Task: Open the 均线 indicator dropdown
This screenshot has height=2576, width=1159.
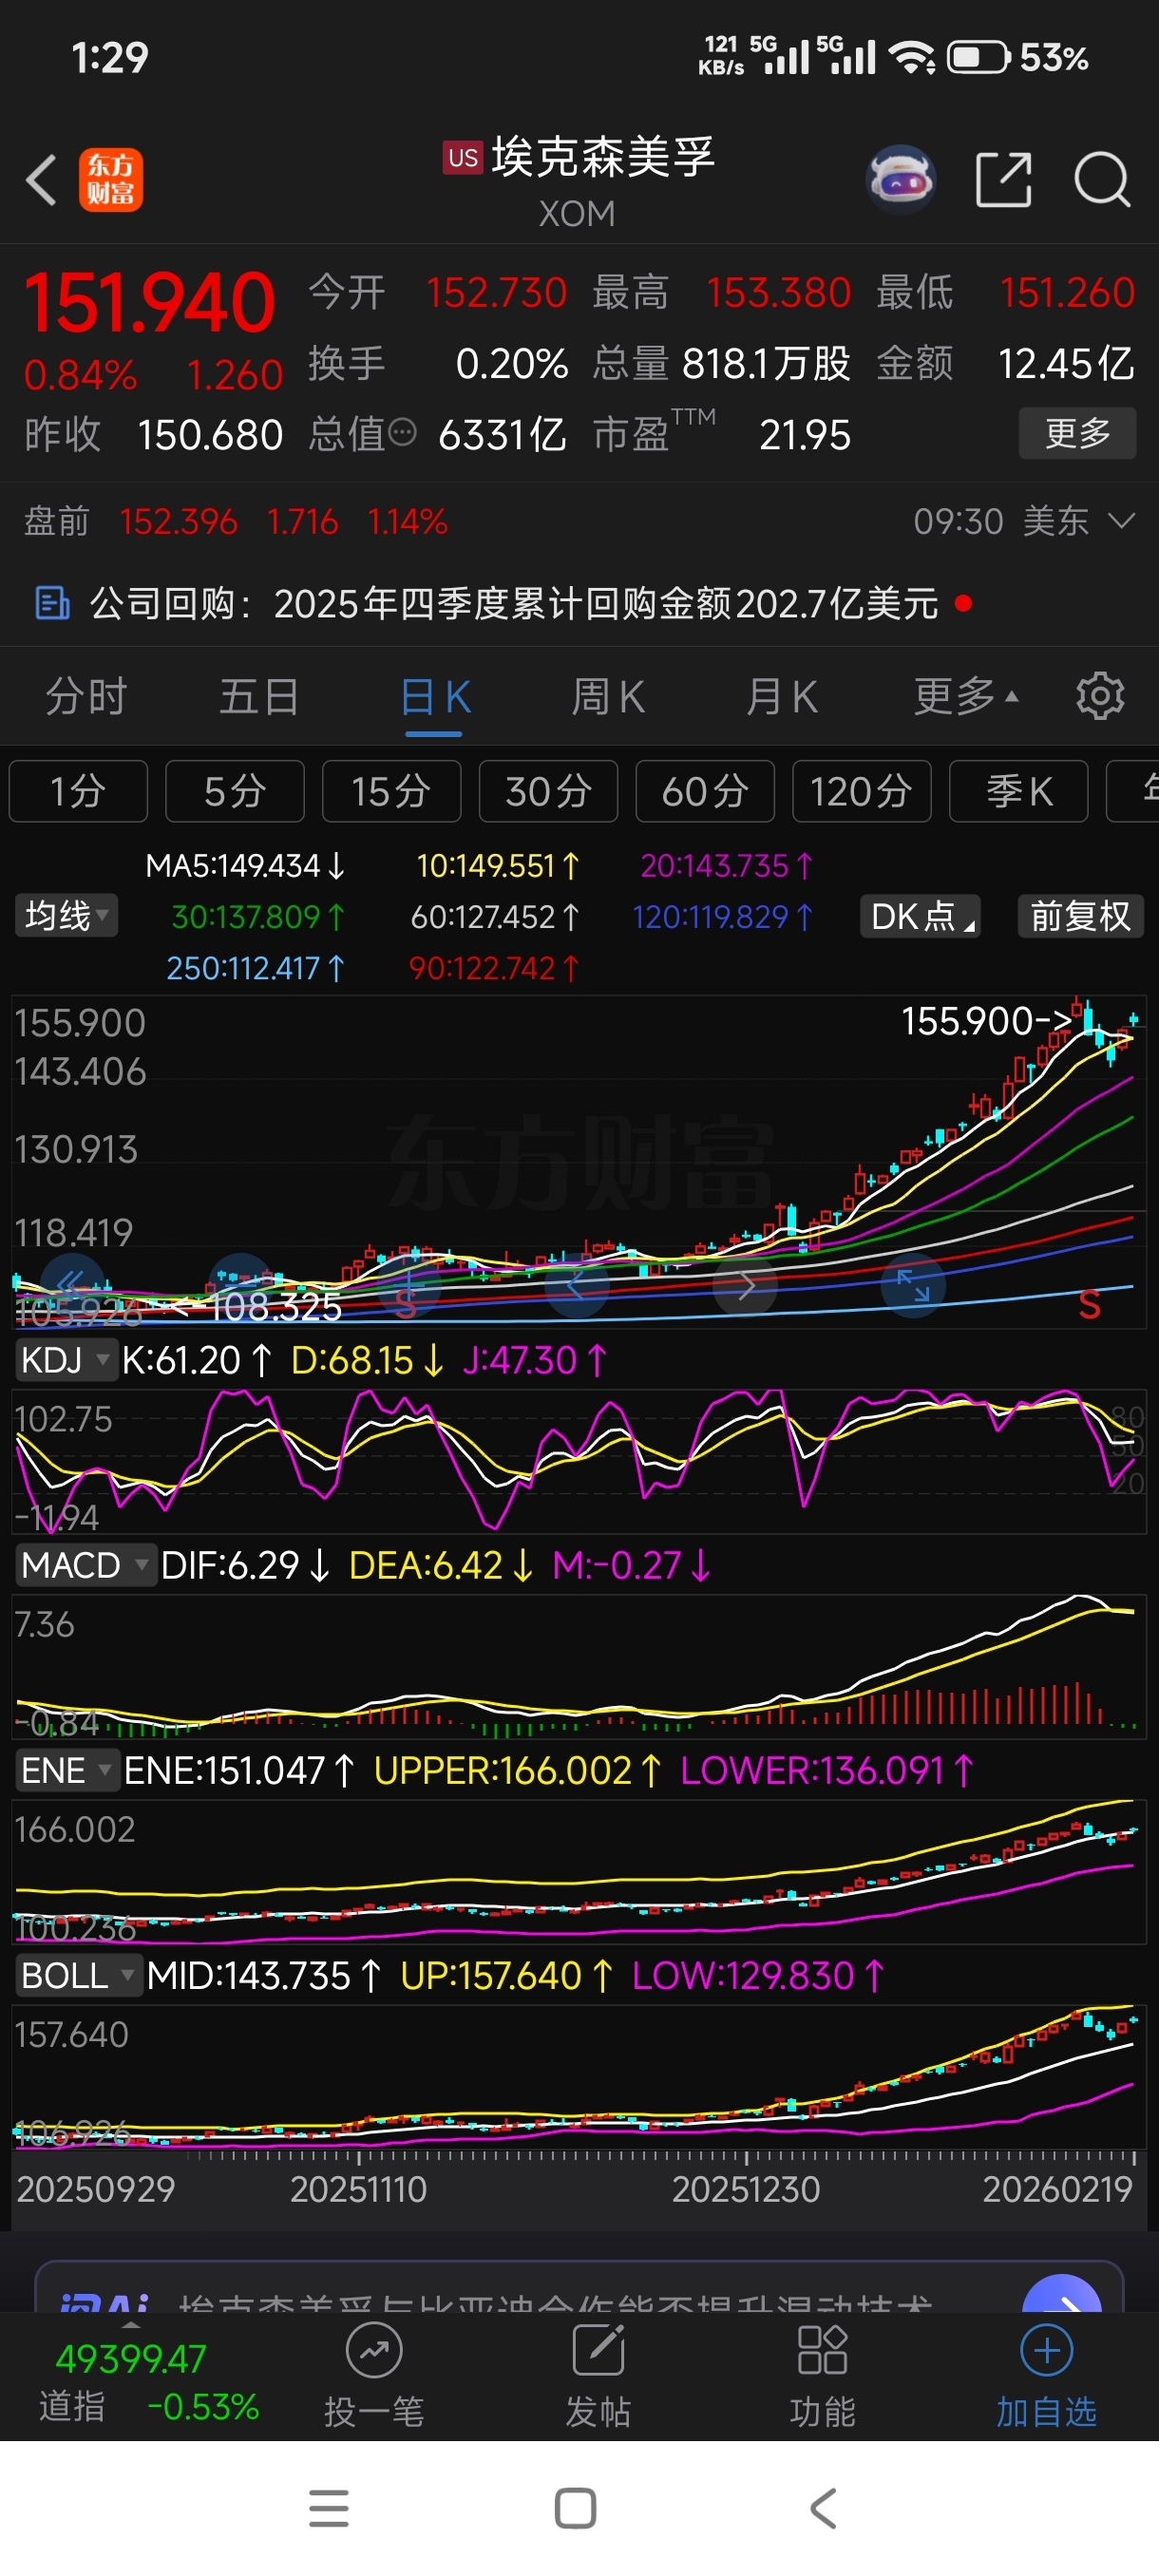Action: [66, 915]
